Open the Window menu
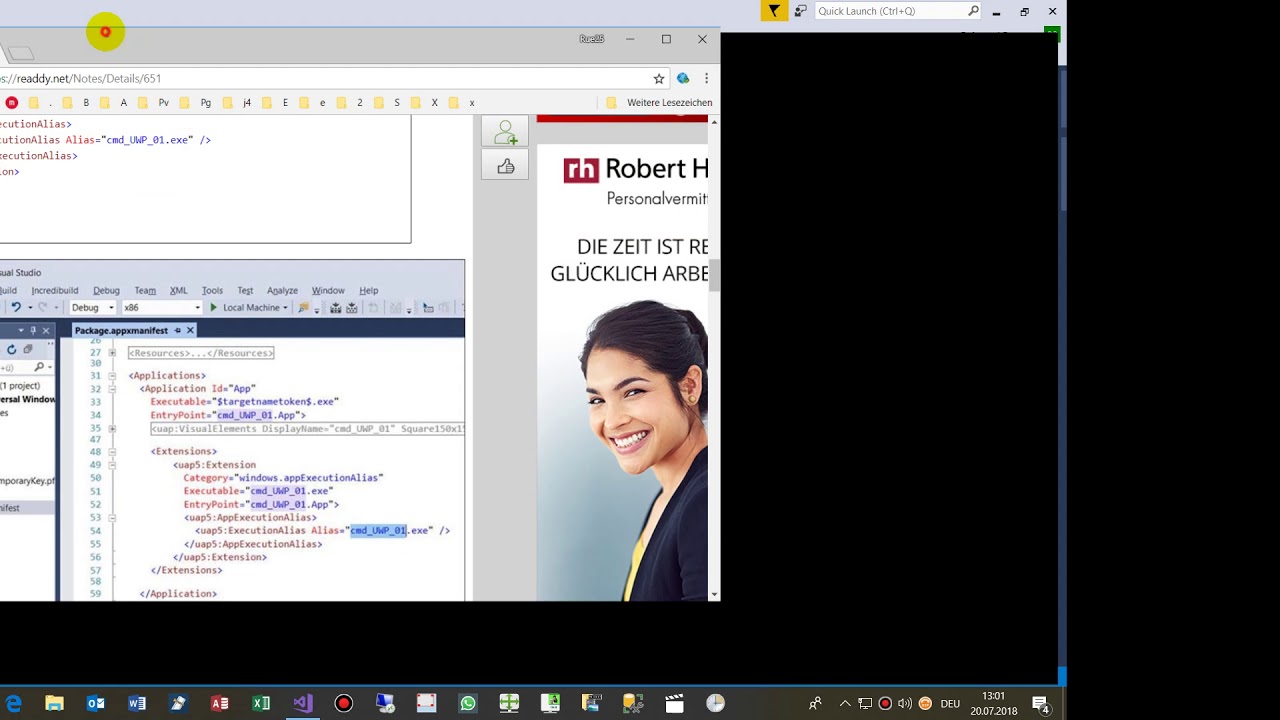Image resolution: width=1280 pixels, height=720 pixels. click(328, 290)
